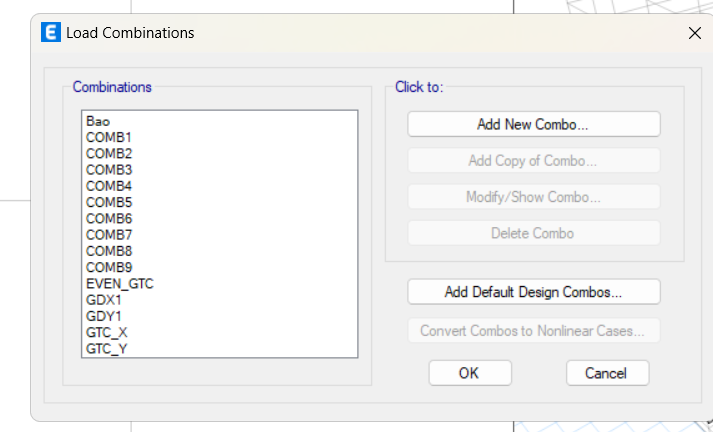Screen dimensions: 713x432
Task: Confirm with the OK button
Action: pyautogui.click(x=470, y=373)
